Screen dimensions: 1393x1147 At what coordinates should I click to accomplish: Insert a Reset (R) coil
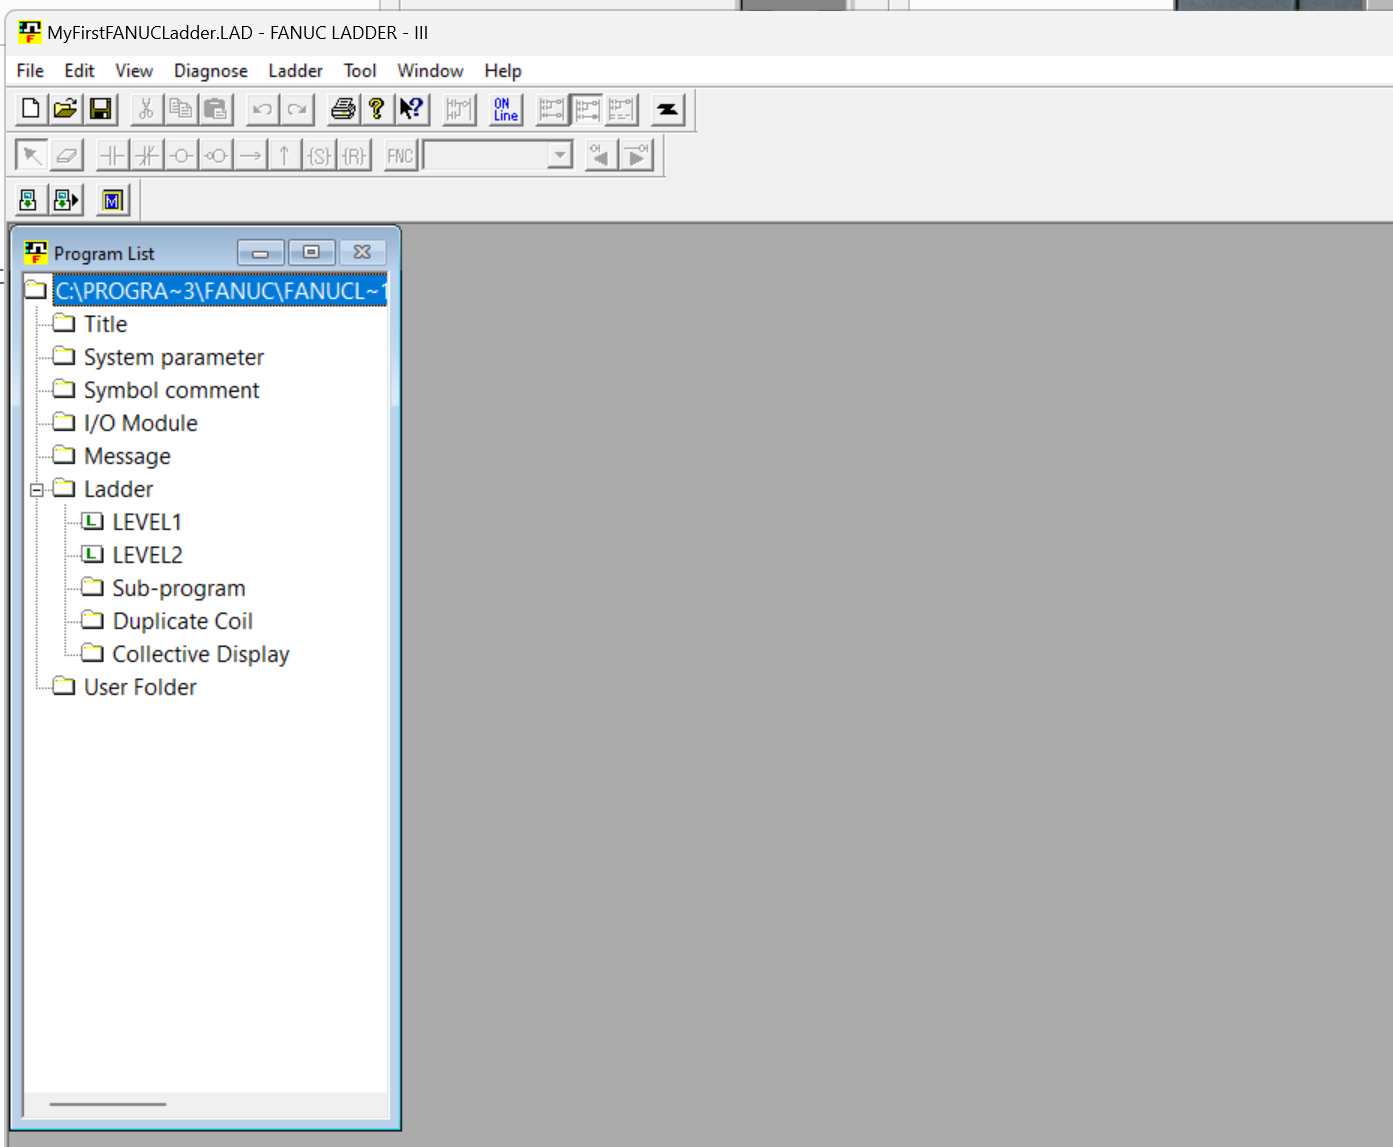click(354, 155)
